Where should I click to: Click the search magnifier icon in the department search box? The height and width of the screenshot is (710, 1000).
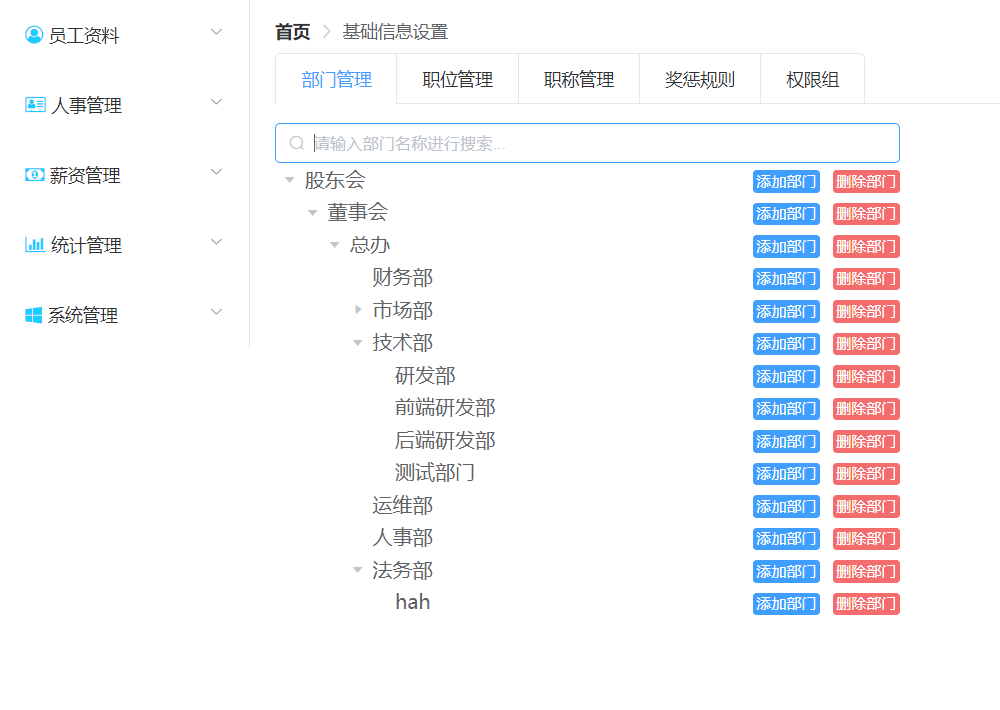tap(297, 143)
